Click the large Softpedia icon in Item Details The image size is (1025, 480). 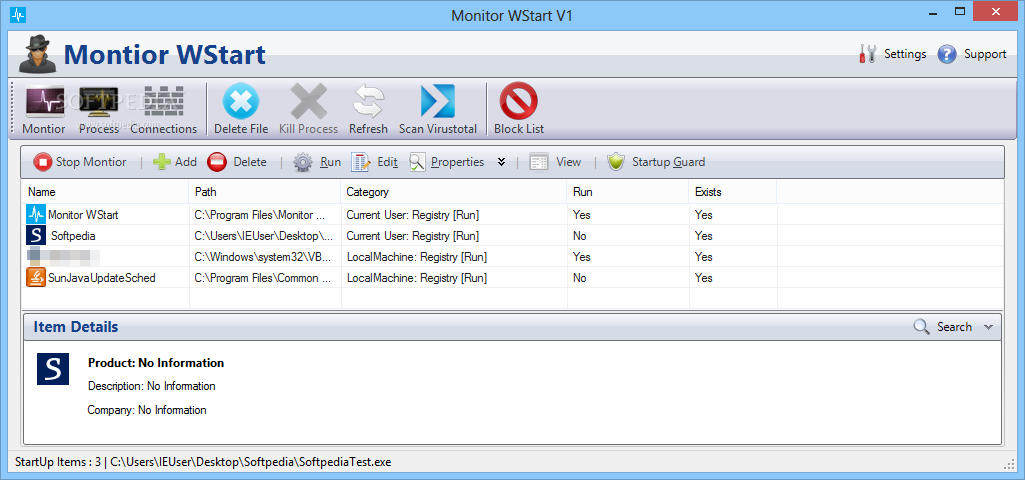coord(53,369)
